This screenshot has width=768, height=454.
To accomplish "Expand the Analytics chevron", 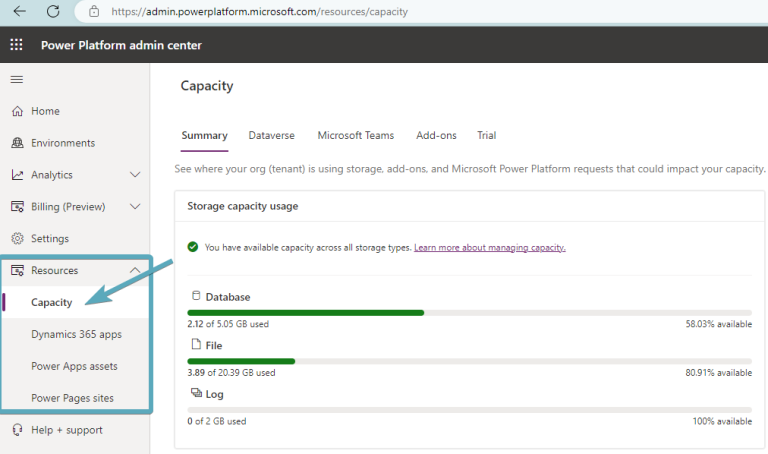I will 135,174.
